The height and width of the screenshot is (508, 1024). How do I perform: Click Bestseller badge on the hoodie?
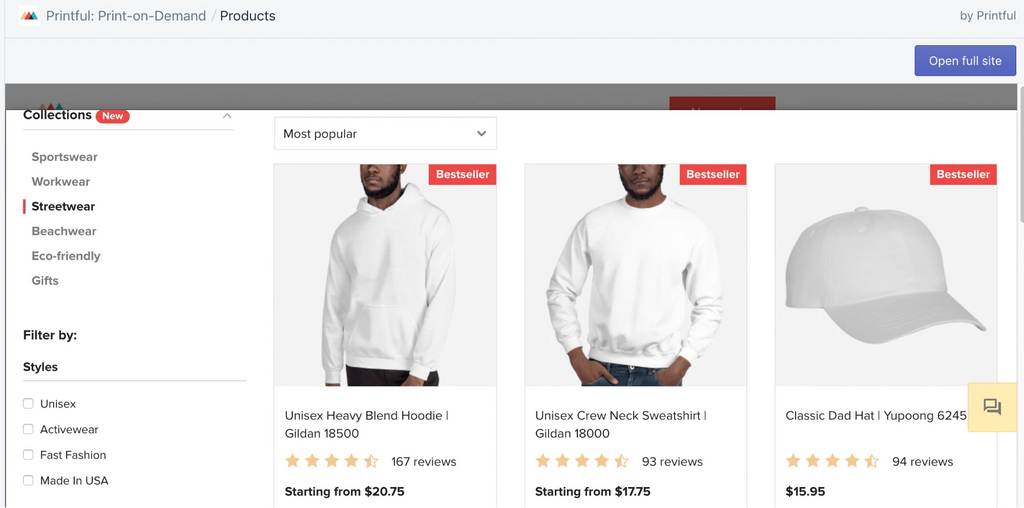coord(462,174)
